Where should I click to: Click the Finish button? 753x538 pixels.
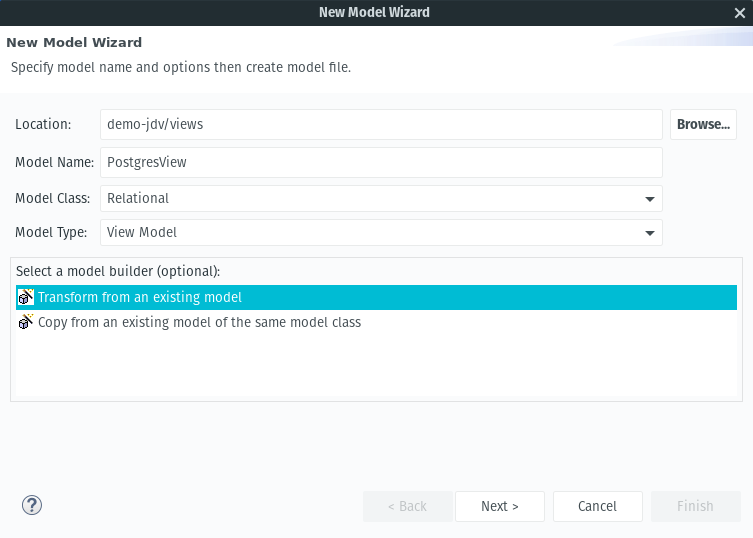696,506
